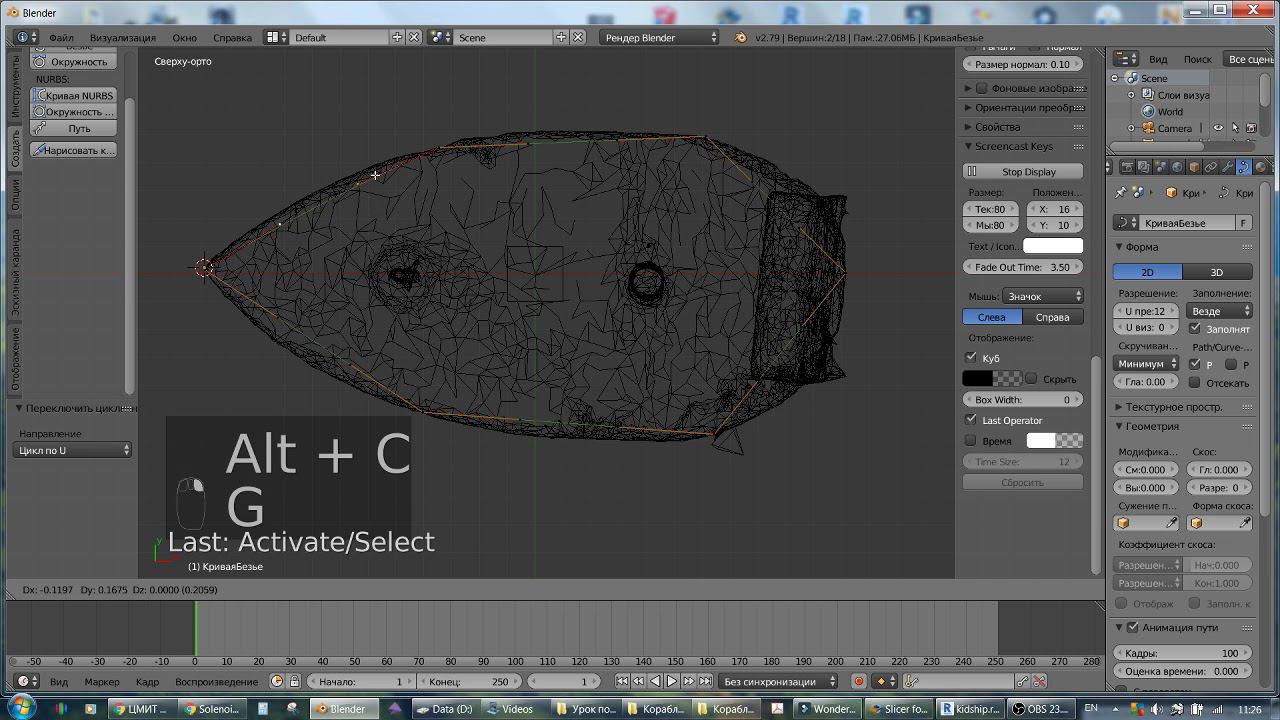Click the Blender logo in info bar

coord(740,37)
